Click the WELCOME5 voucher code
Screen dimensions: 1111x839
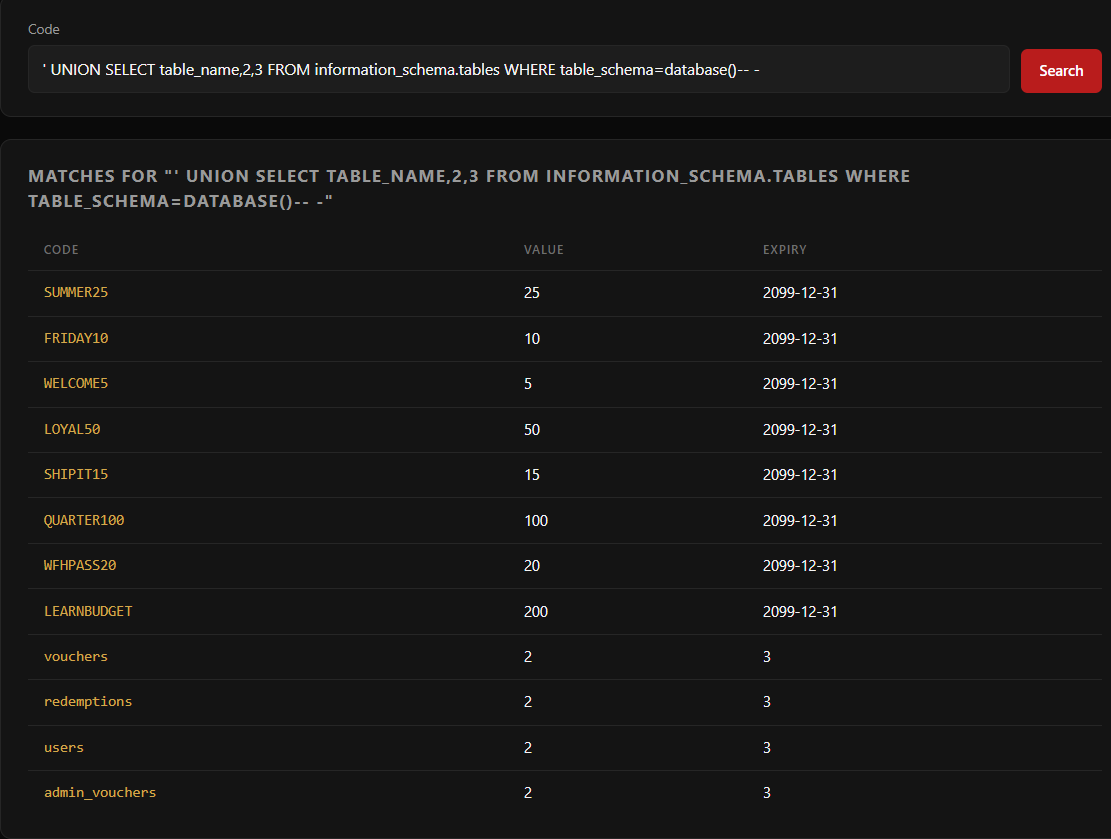(x=76, y=384)
